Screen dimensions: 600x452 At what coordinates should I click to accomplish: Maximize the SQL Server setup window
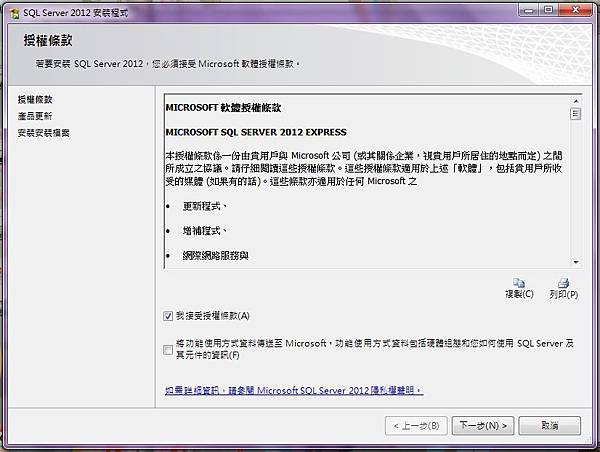548,10
